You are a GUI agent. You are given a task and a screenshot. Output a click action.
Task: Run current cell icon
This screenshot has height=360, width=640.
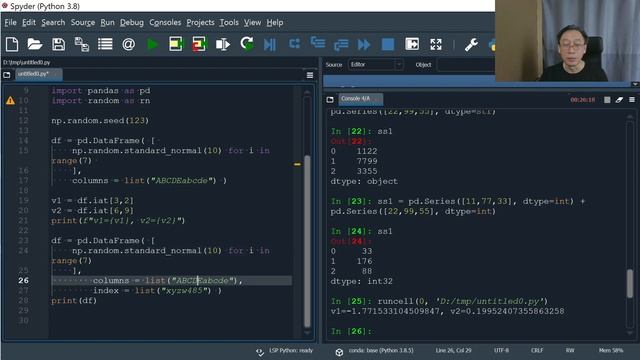tap(176, 44)
